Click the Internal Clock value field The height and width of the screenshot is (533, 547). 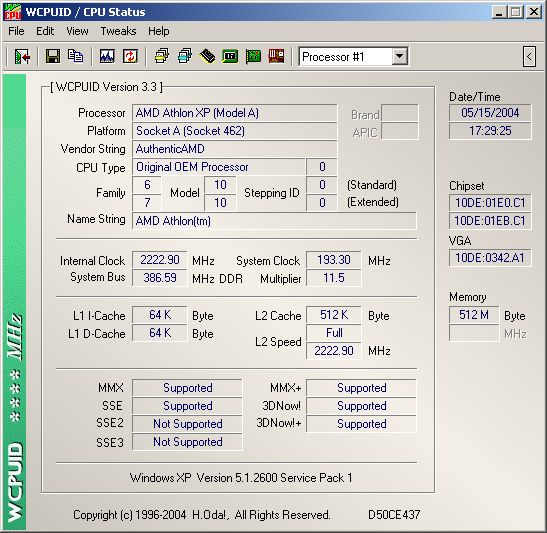160,260
